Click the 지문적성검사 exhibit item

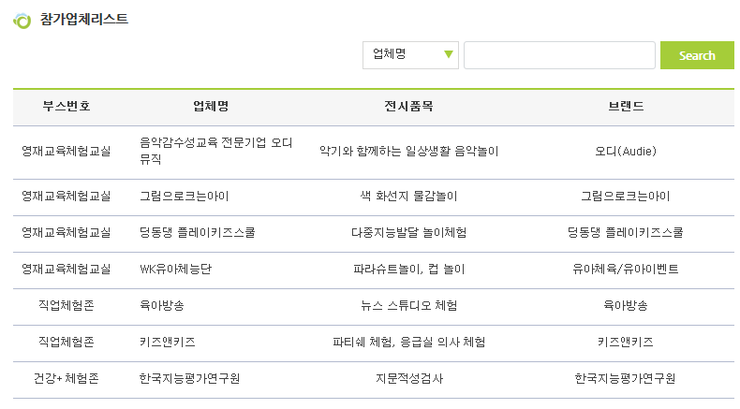point(409,378)
